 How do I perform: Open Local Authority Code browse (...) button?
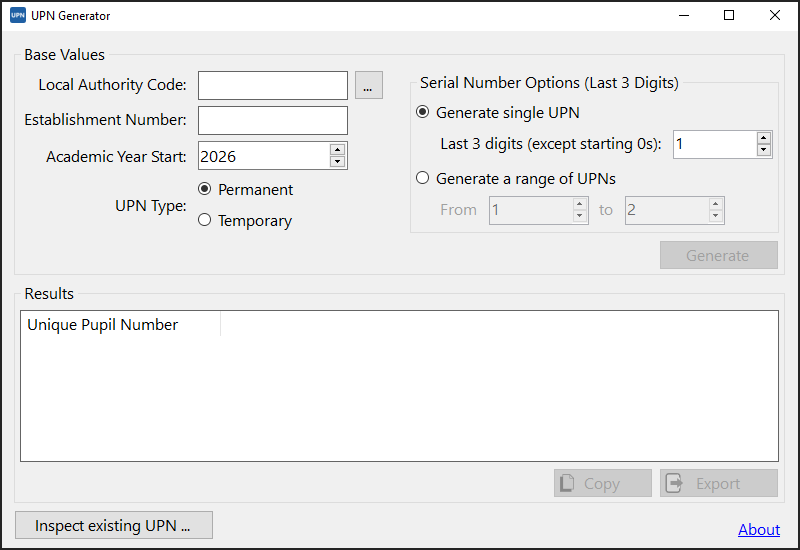(368, 85)
